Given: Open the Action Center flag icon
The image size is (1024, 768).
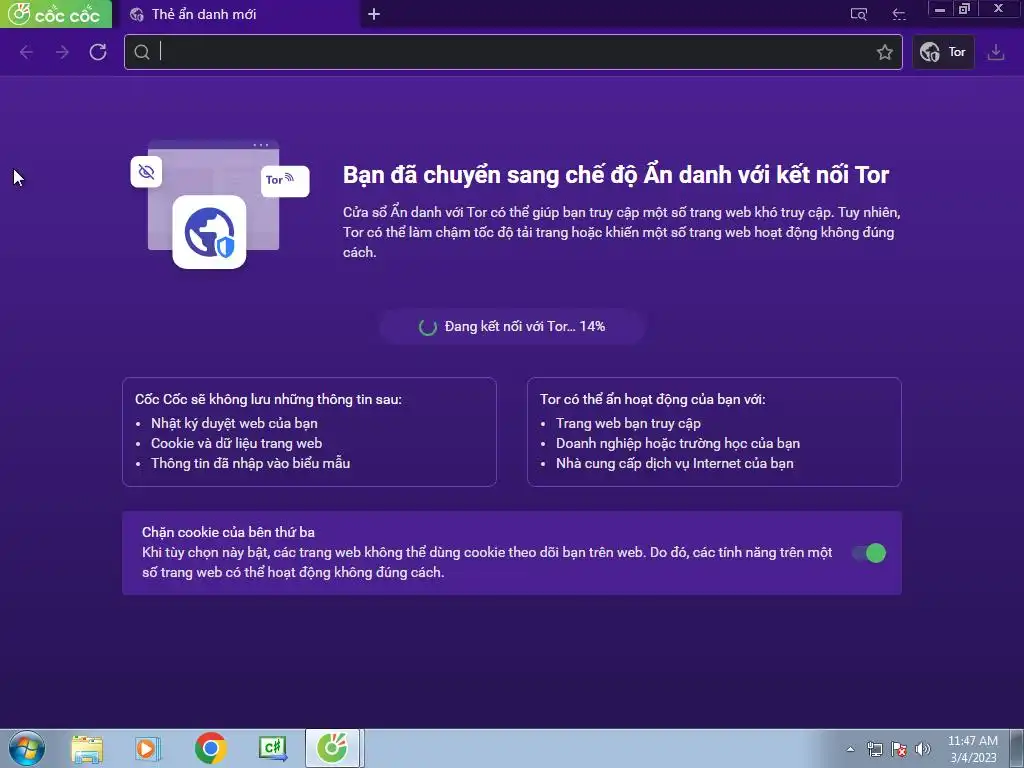Looking at the screenshot, I should 899,749.
